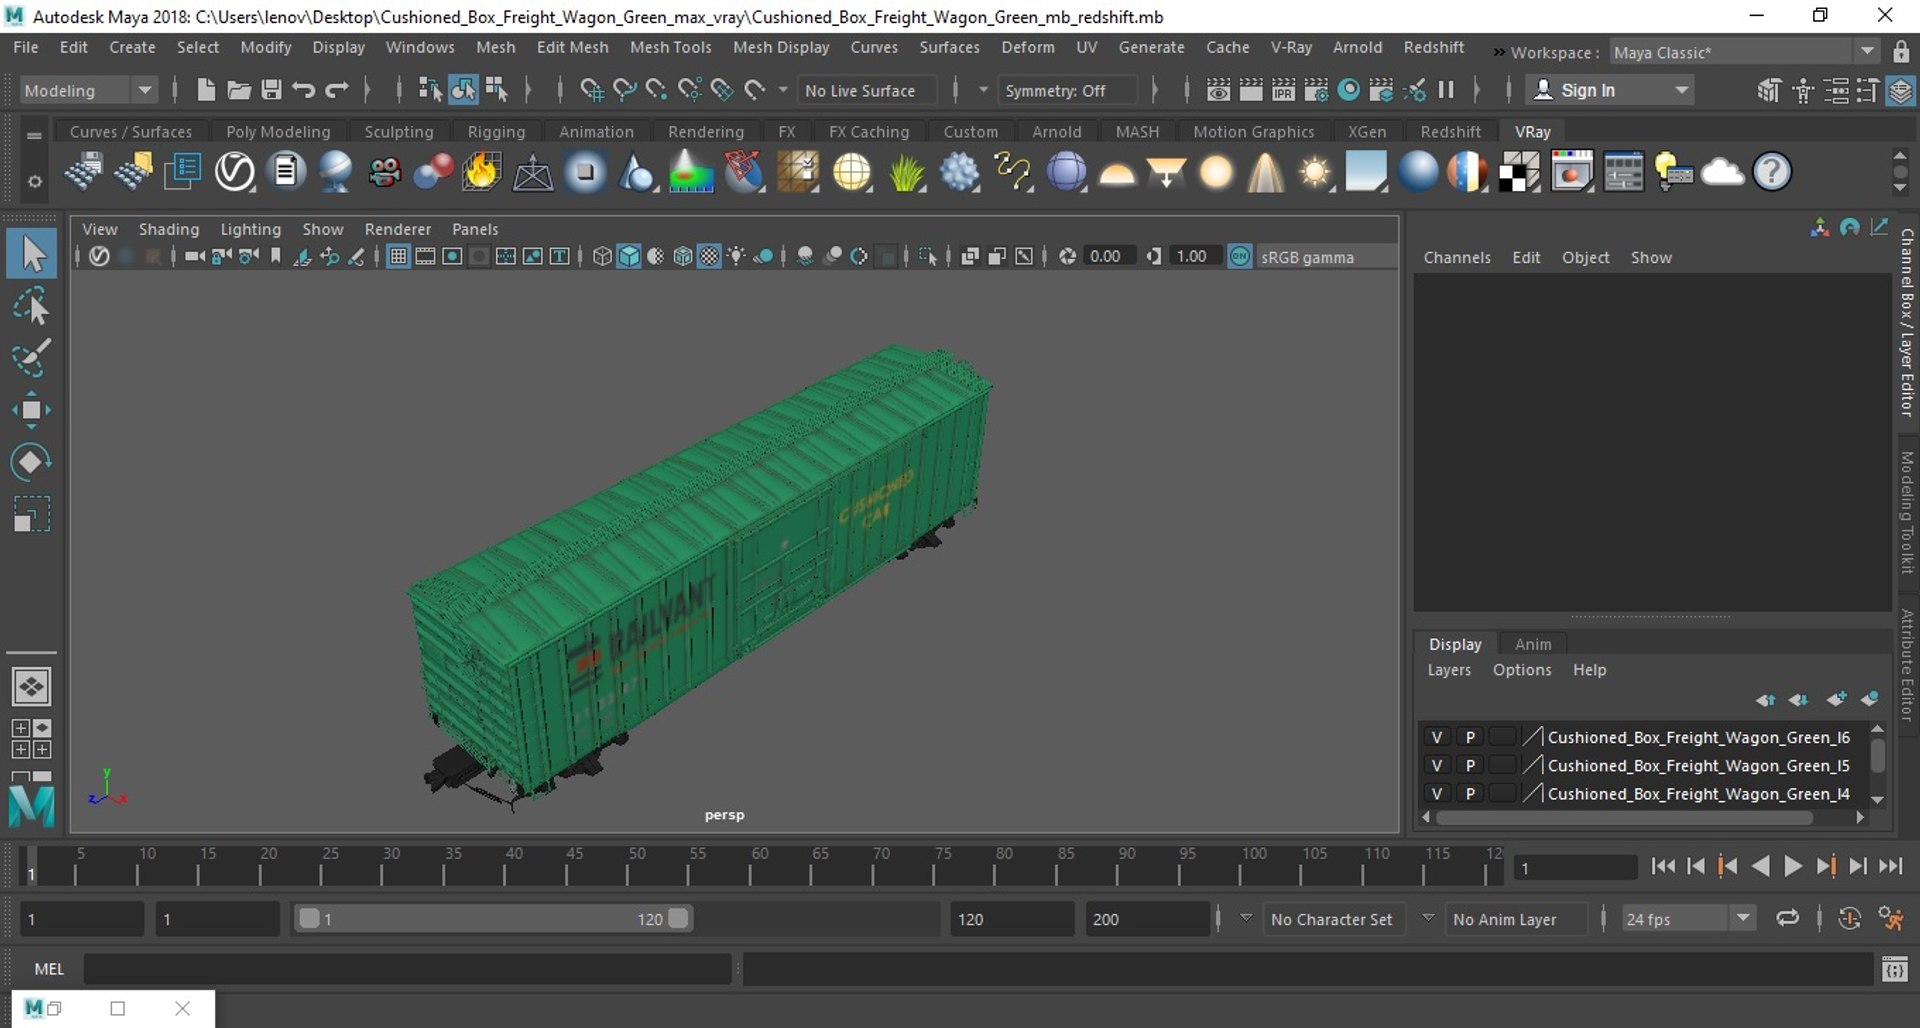
Task: Click the V-Ray grass fur shelf icon
Action: click(x=907, y=172)
